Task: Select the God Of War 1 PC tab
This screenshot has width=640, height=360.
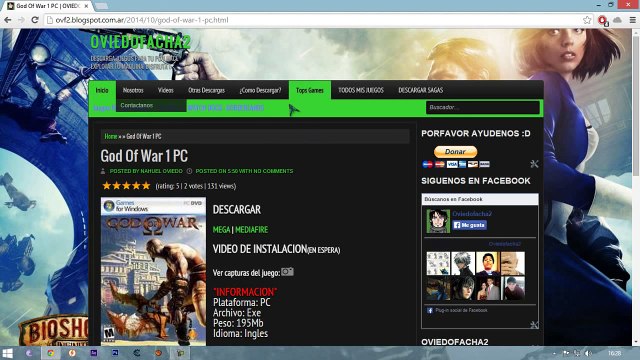Action: point(47,6)
